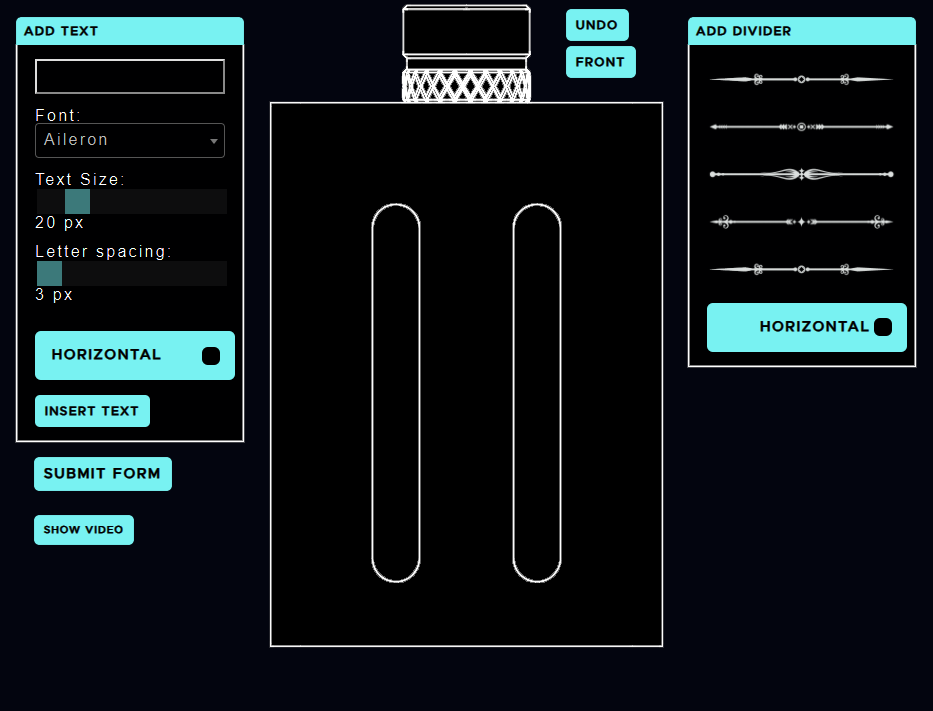Image resolution: width=933 pixels, height=711 pixels.
Task: Click the Text Size slider handle
Action: coord(78,202)
